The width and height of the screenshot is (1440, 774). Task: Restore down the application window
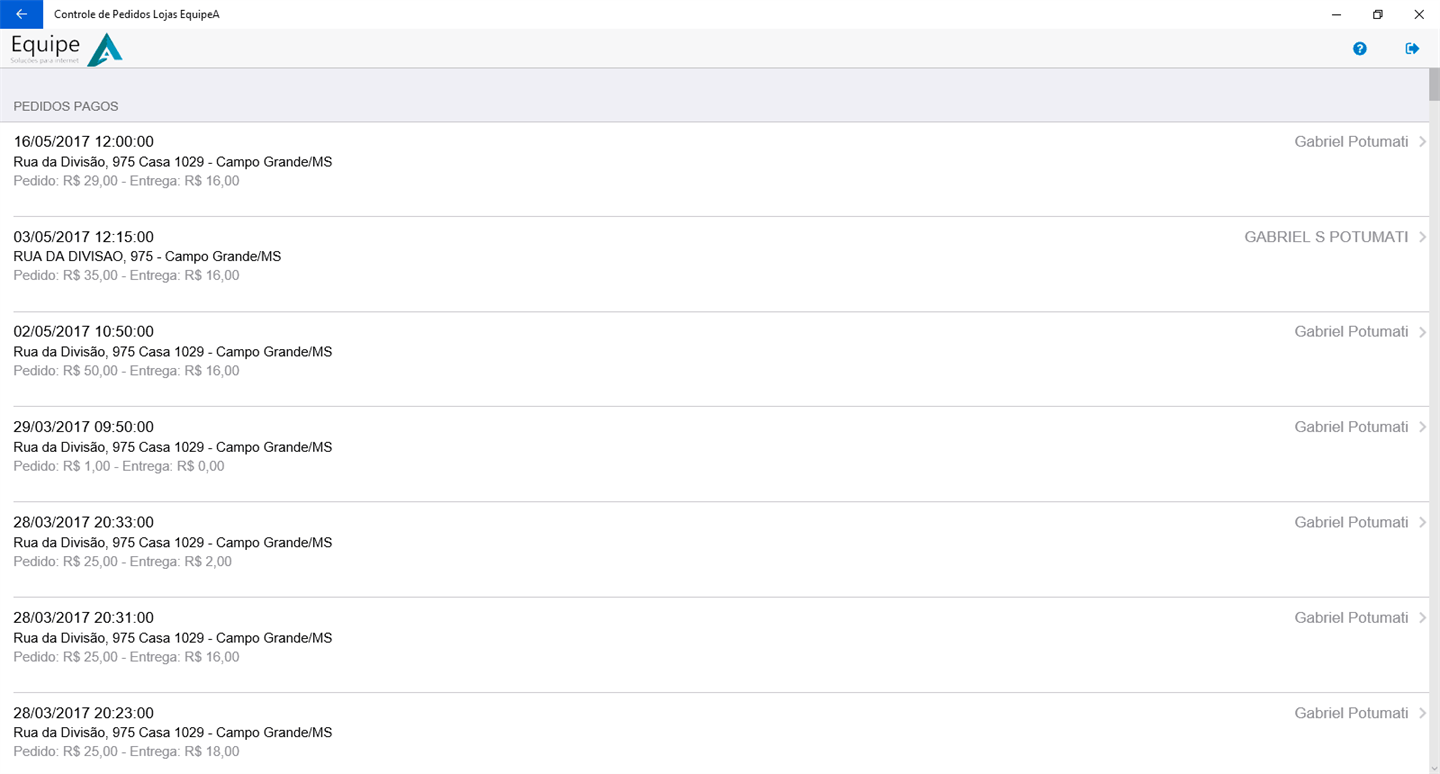1377,14
